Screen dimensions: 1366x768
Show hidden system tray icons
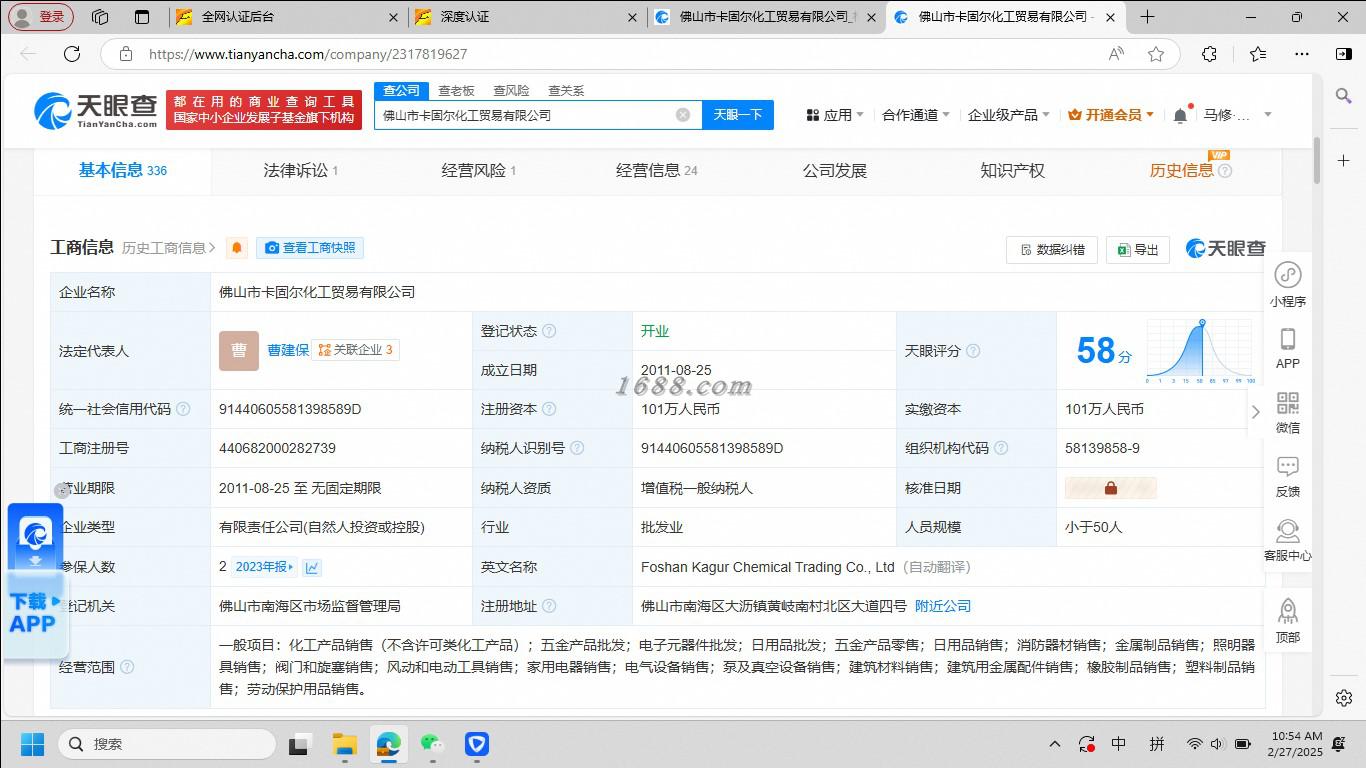click(1055, 744)
